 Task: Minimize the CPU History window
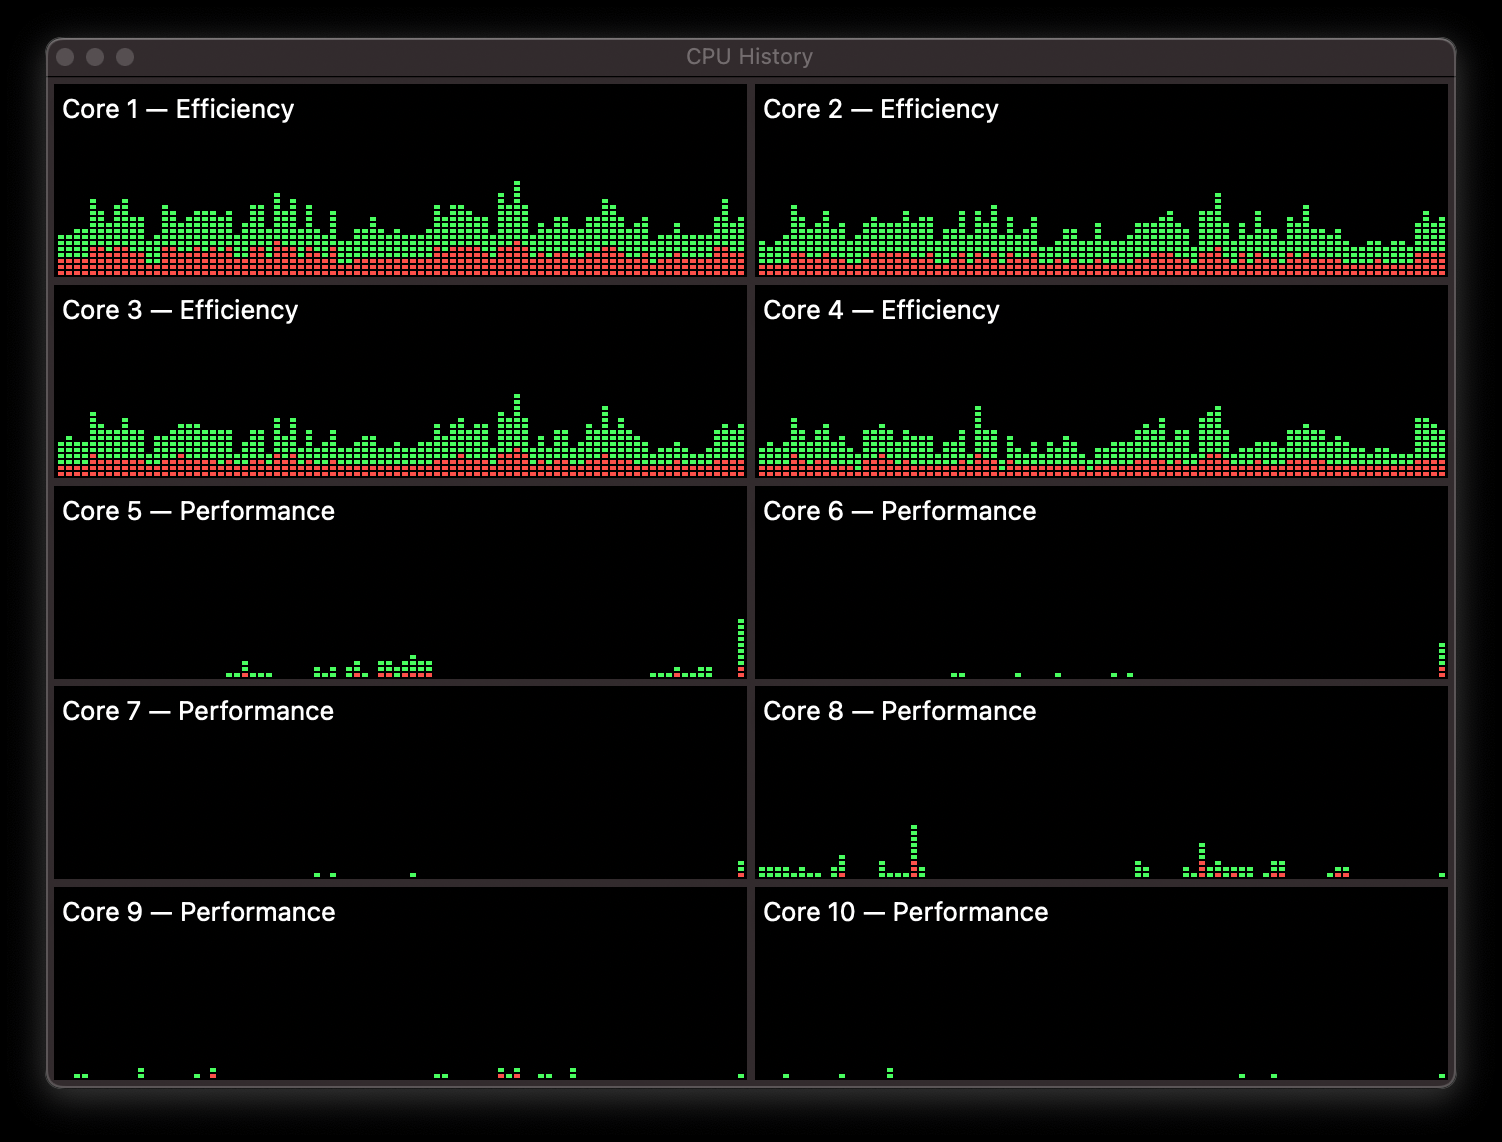(95, 57)
